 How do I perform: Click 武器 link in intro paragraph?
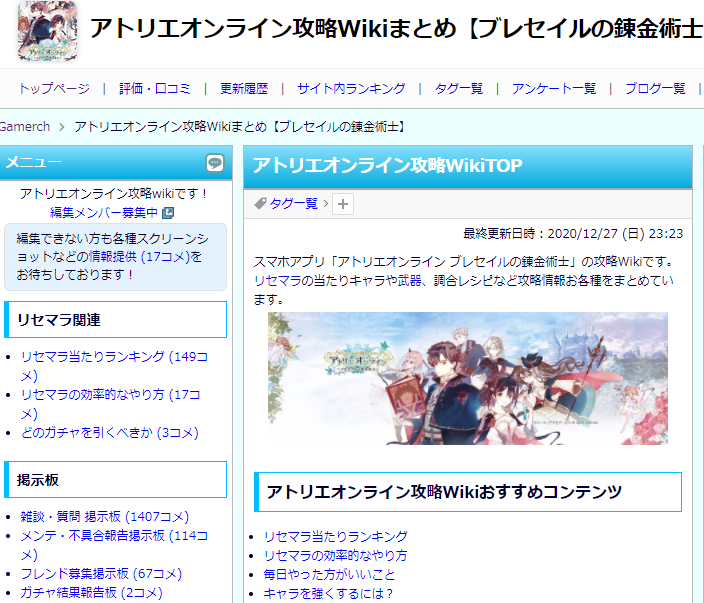(409, 281)
